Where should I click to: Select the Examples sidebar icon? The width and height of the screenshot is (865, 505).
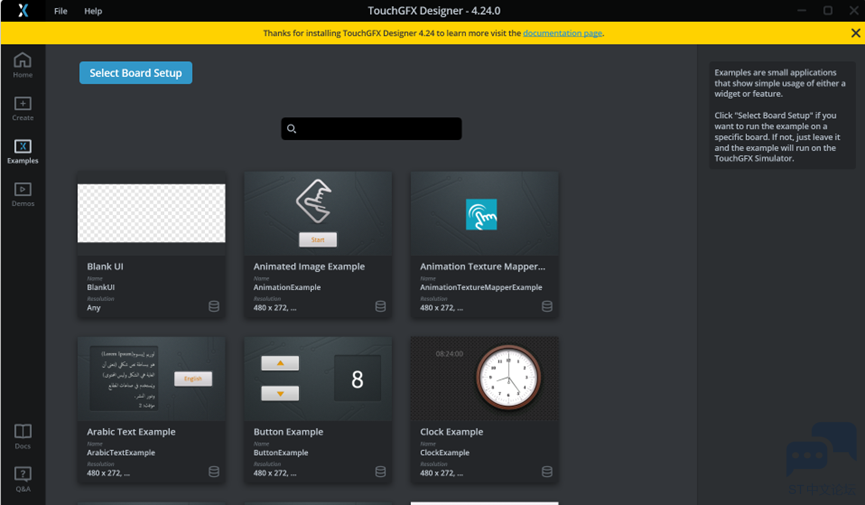[x=23, y=151]
